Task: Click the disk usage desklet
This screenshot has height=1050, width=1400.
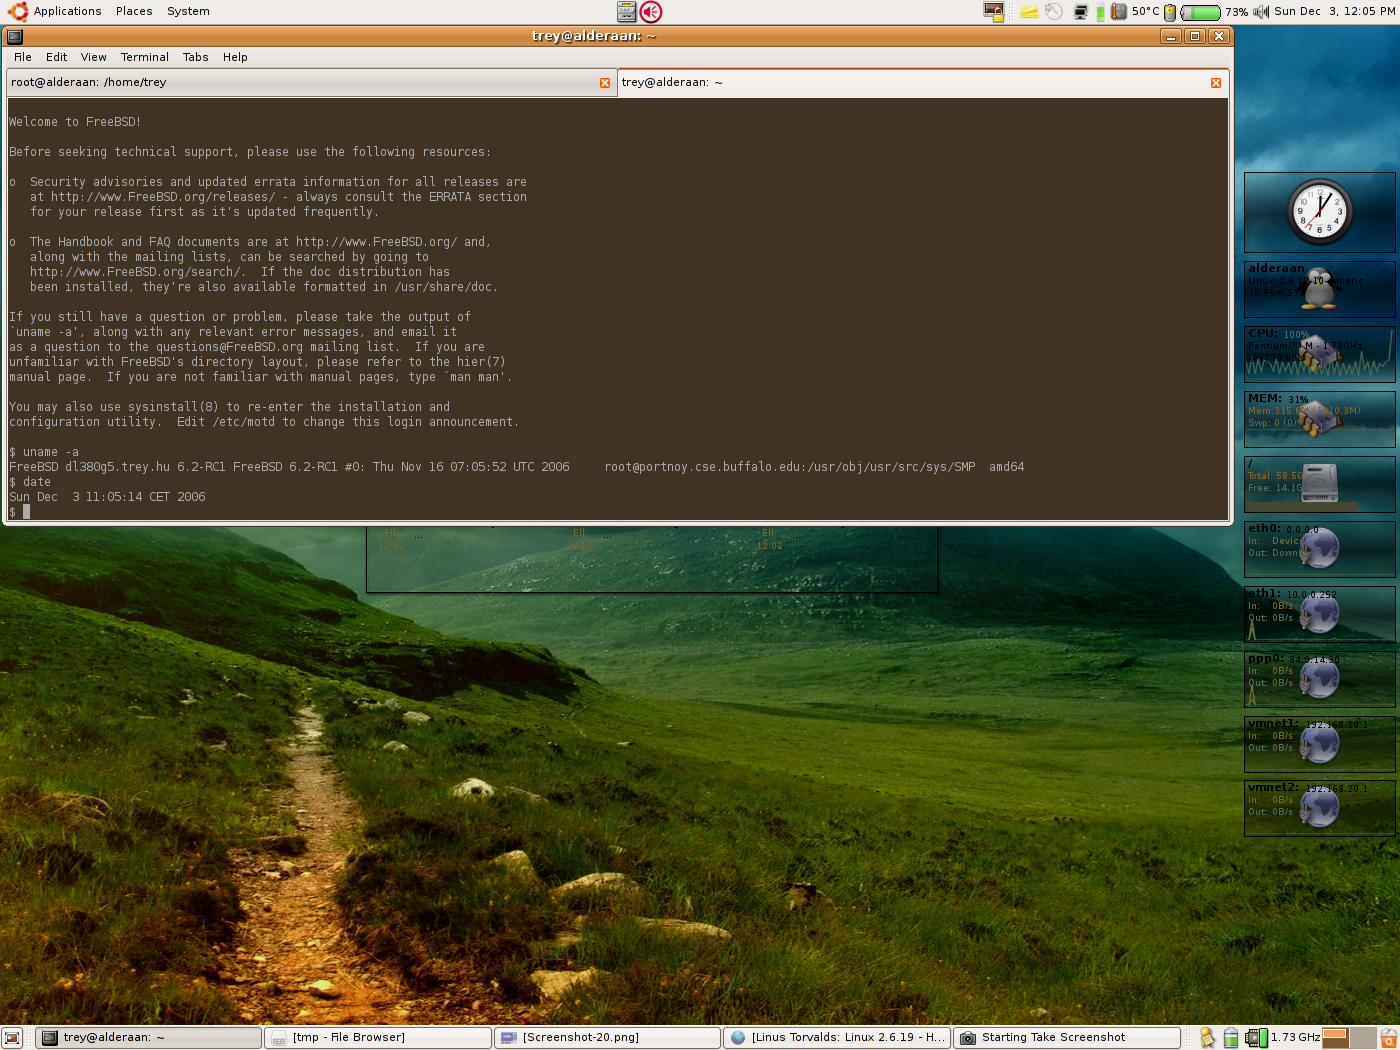Action: (1320, 484)
